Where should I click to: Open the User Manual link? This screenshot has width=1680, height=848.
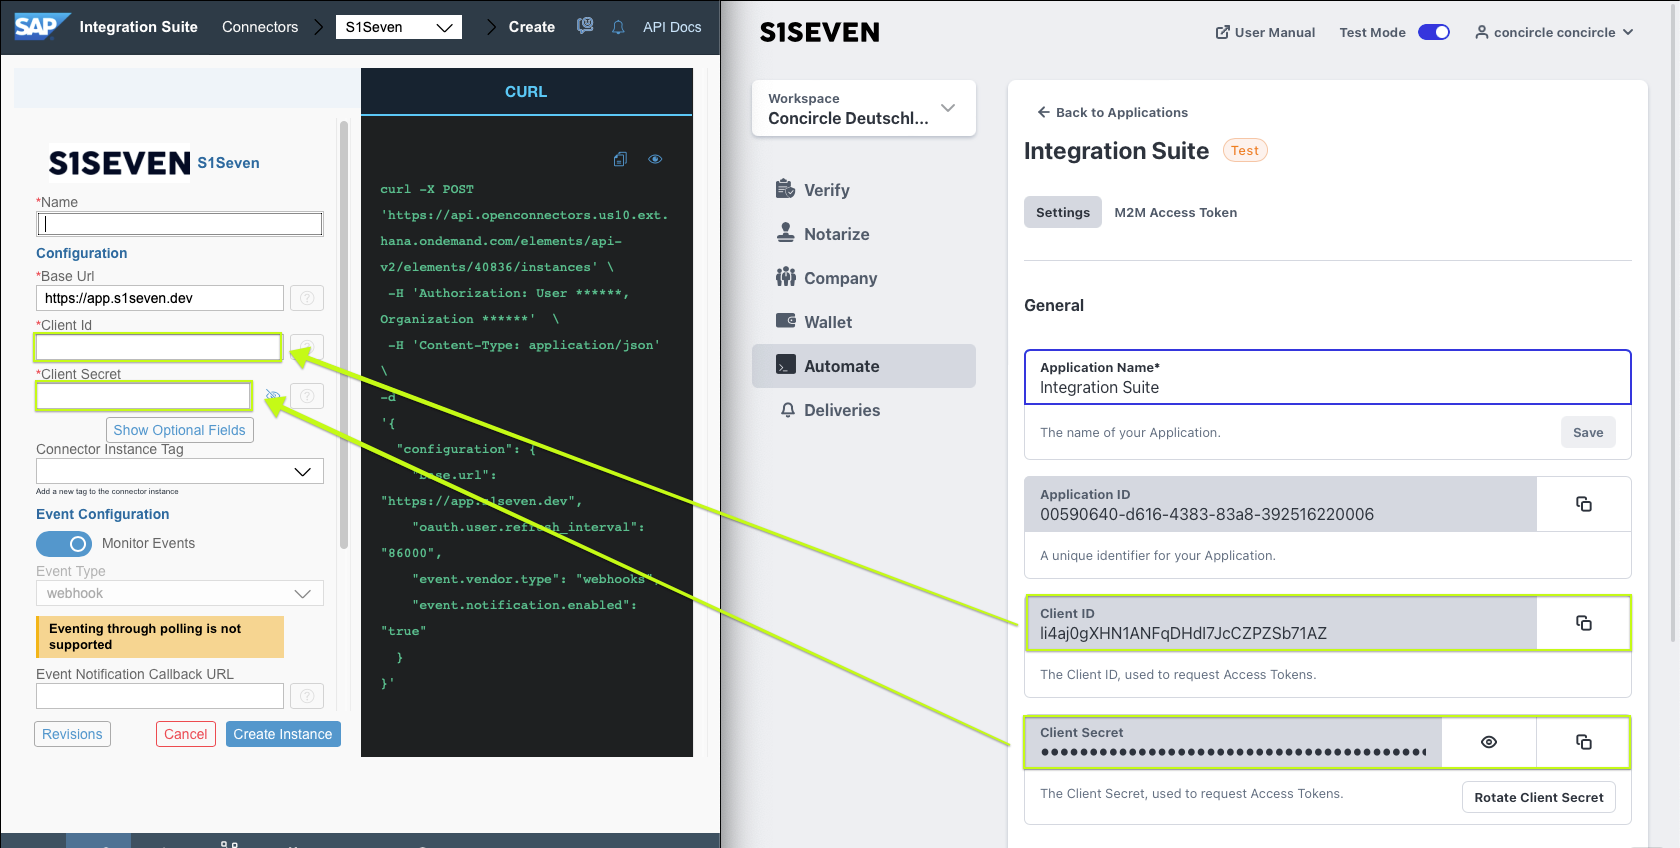1265,32
